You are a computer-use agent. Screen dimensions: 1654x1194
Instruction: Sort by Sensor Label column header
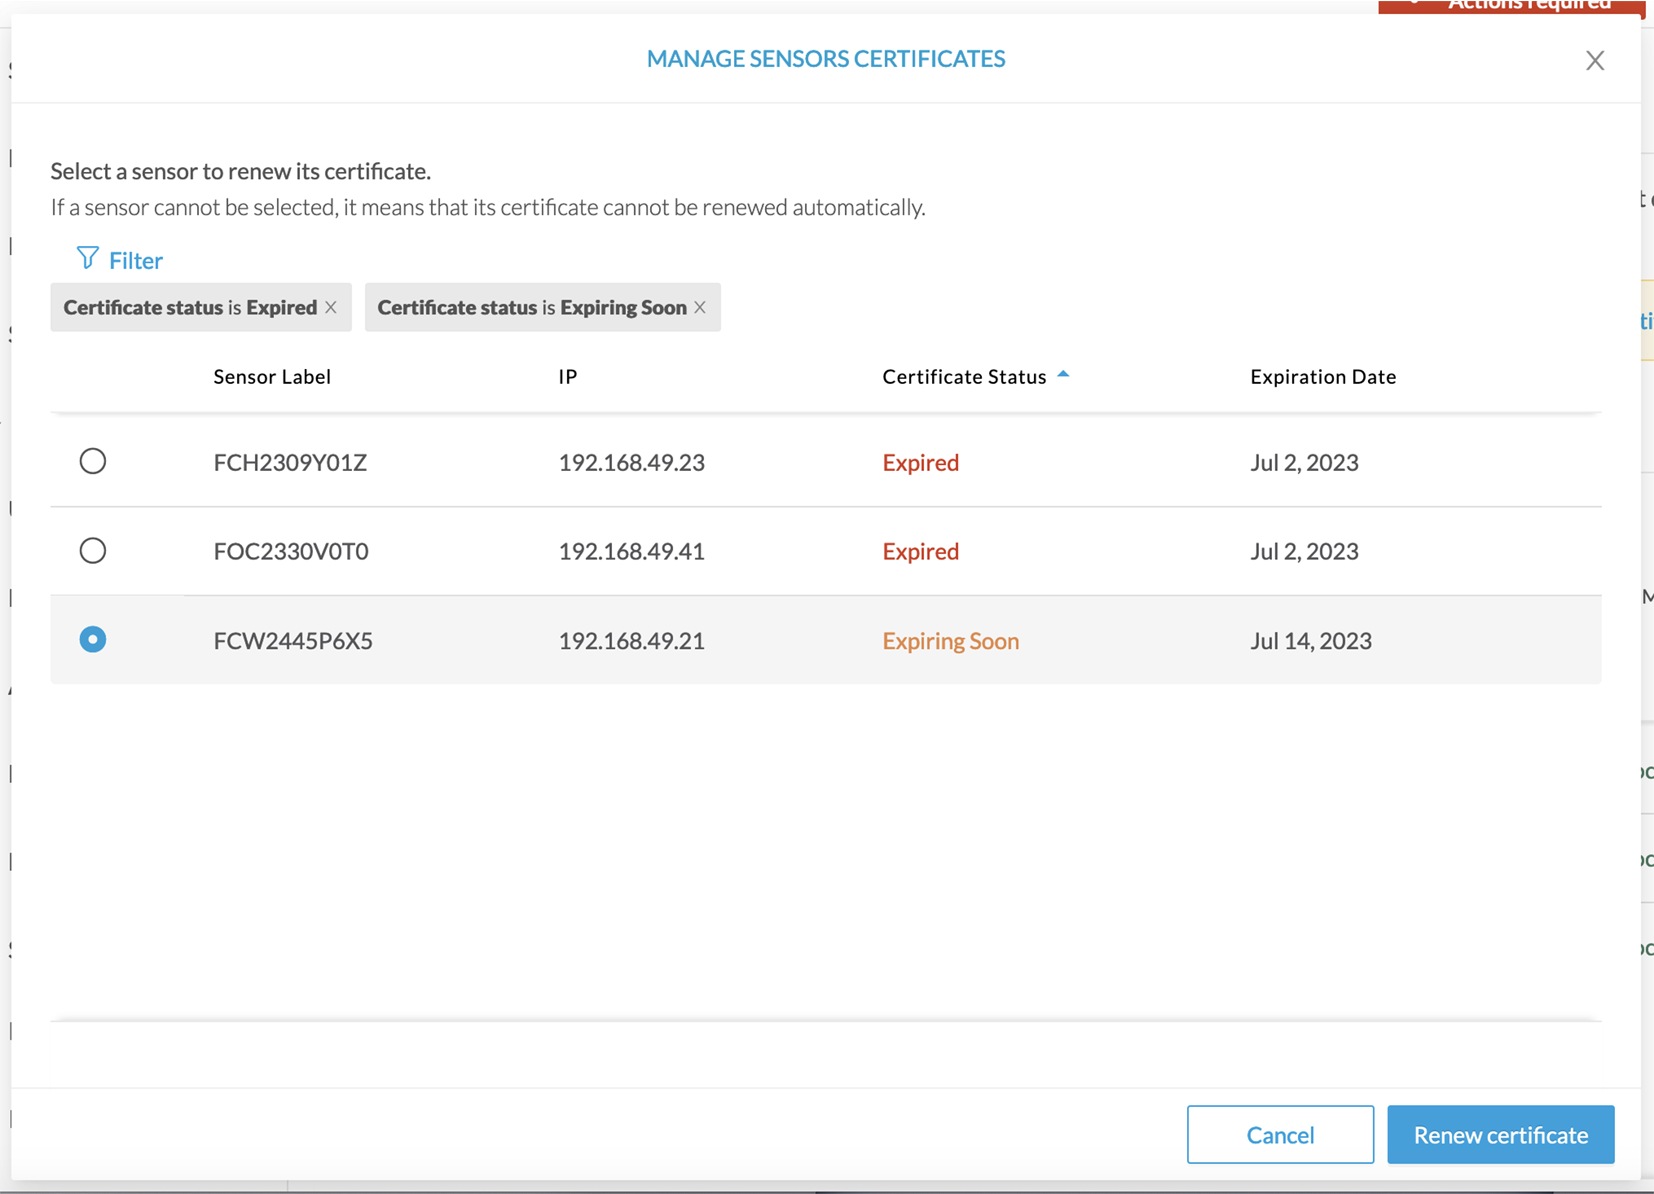pos(272,377)
